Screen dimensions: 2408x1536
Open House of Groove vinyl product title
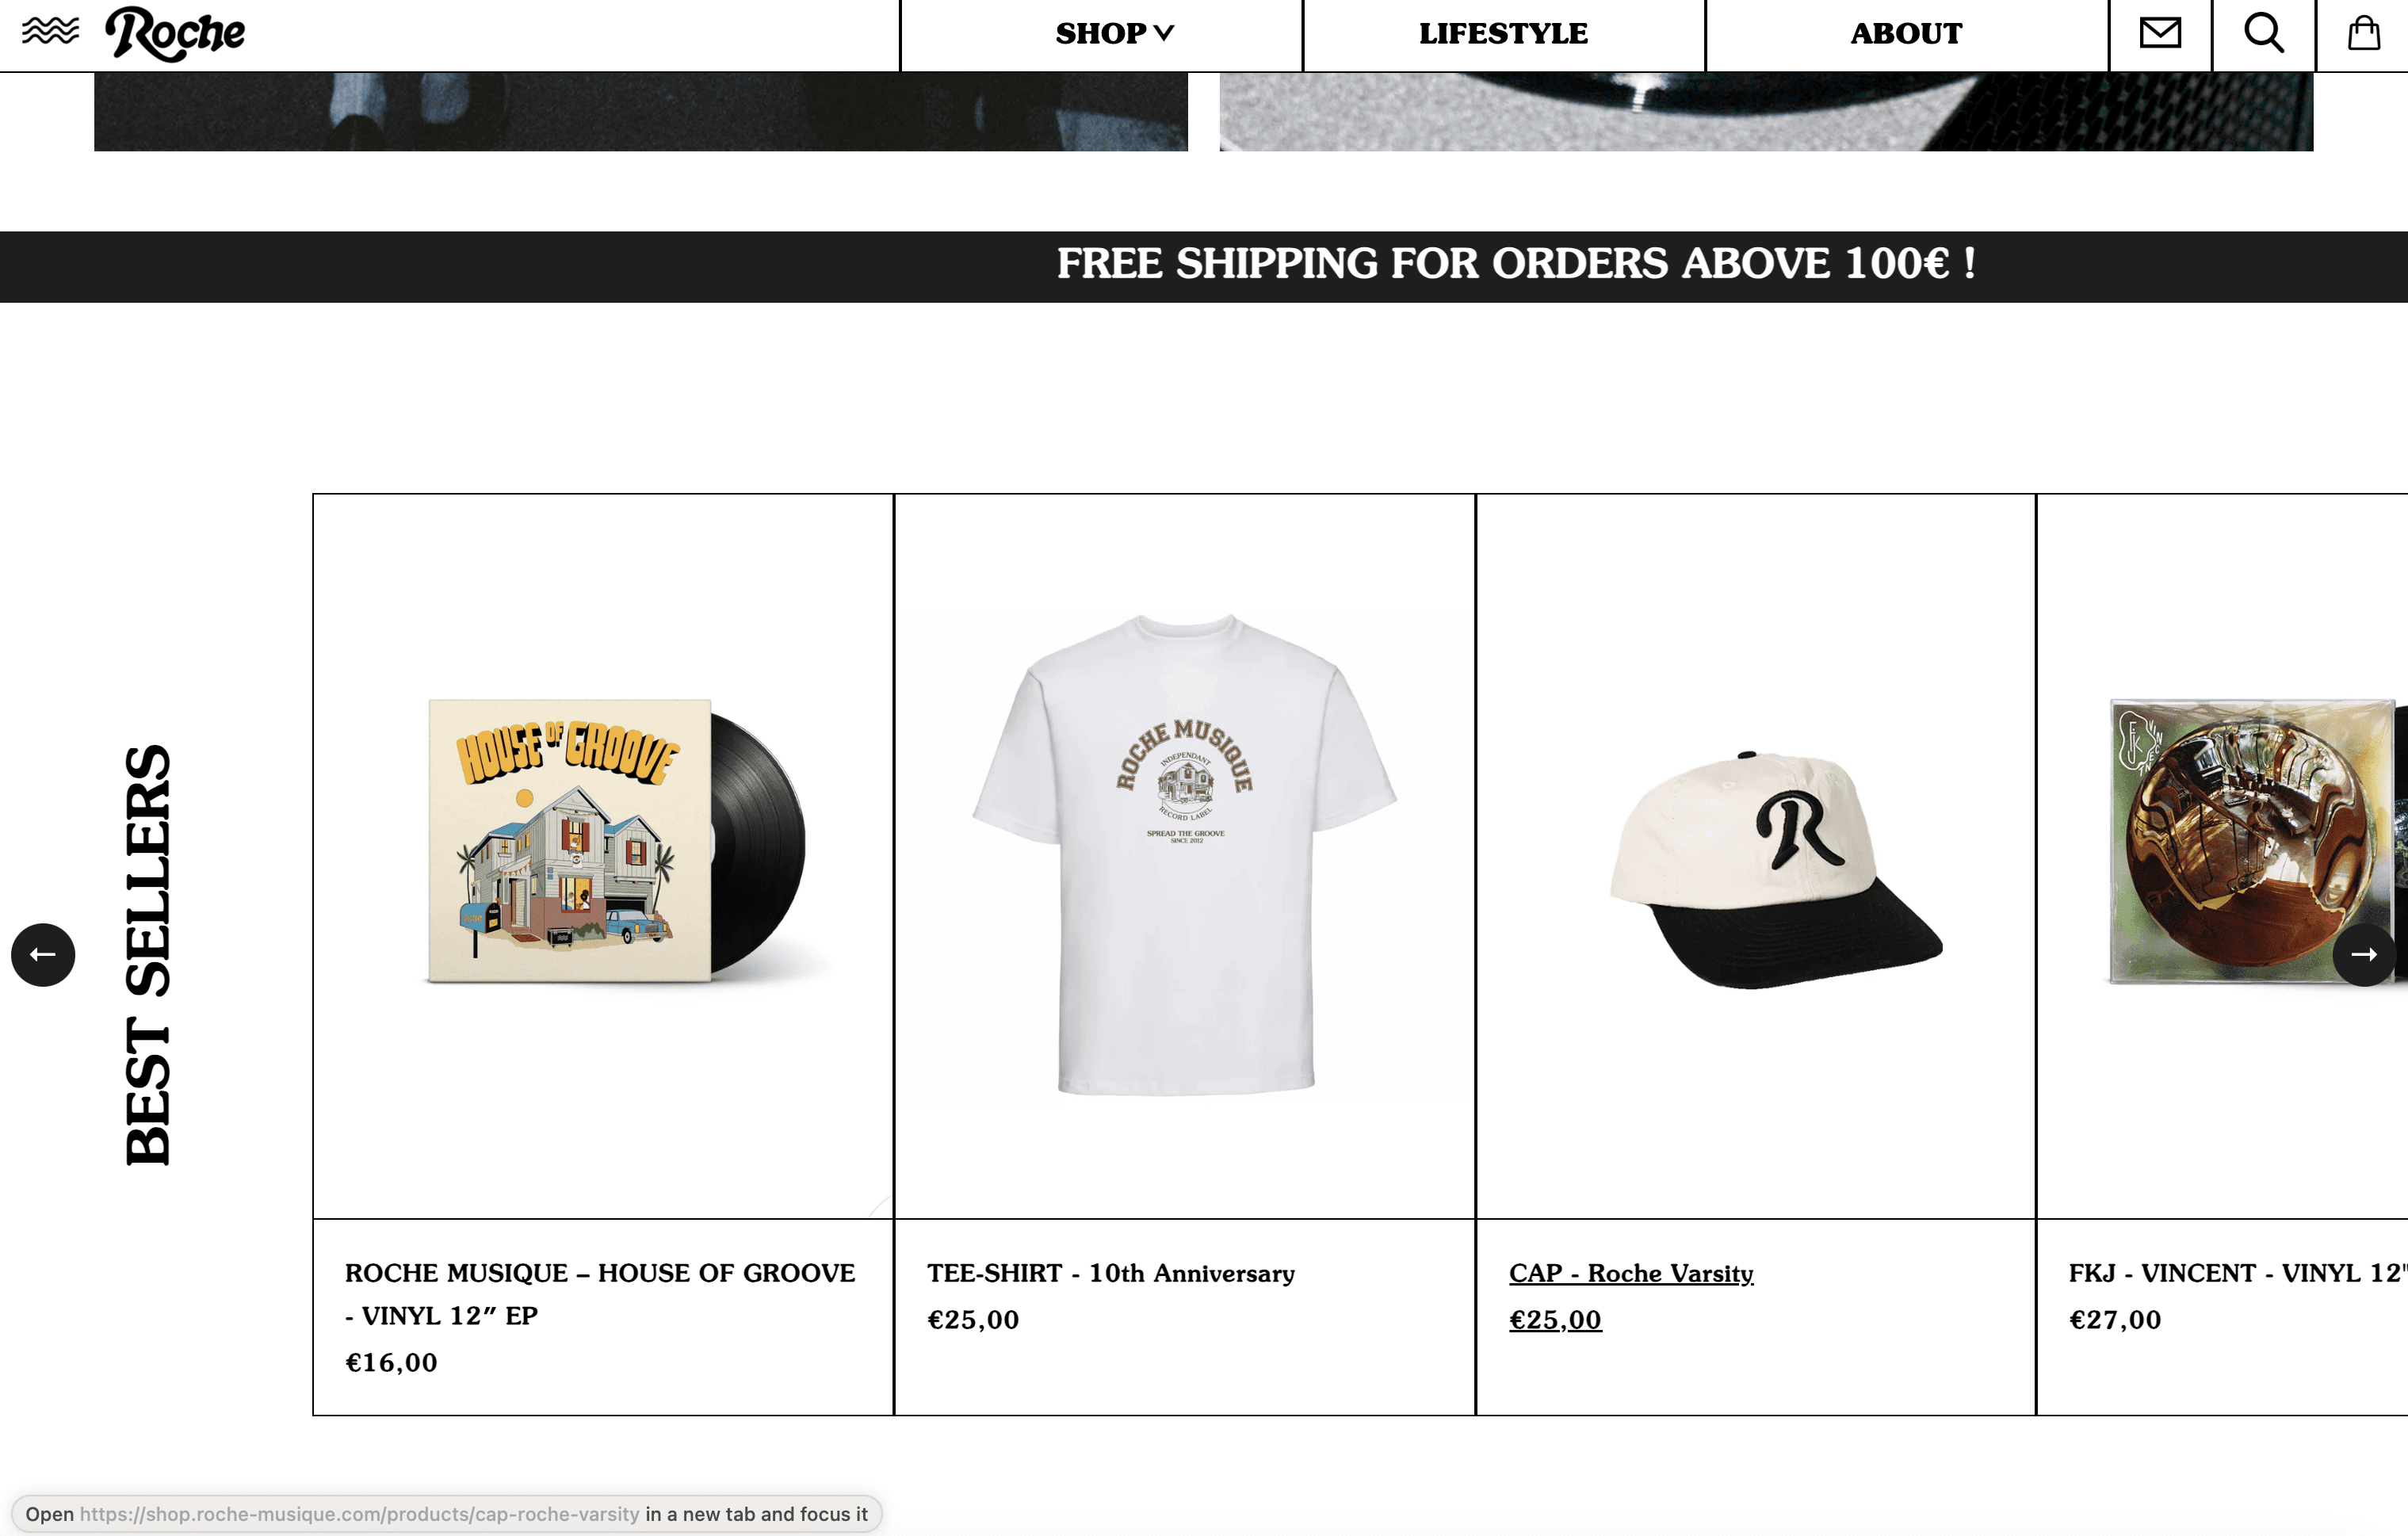[600, 1294]
